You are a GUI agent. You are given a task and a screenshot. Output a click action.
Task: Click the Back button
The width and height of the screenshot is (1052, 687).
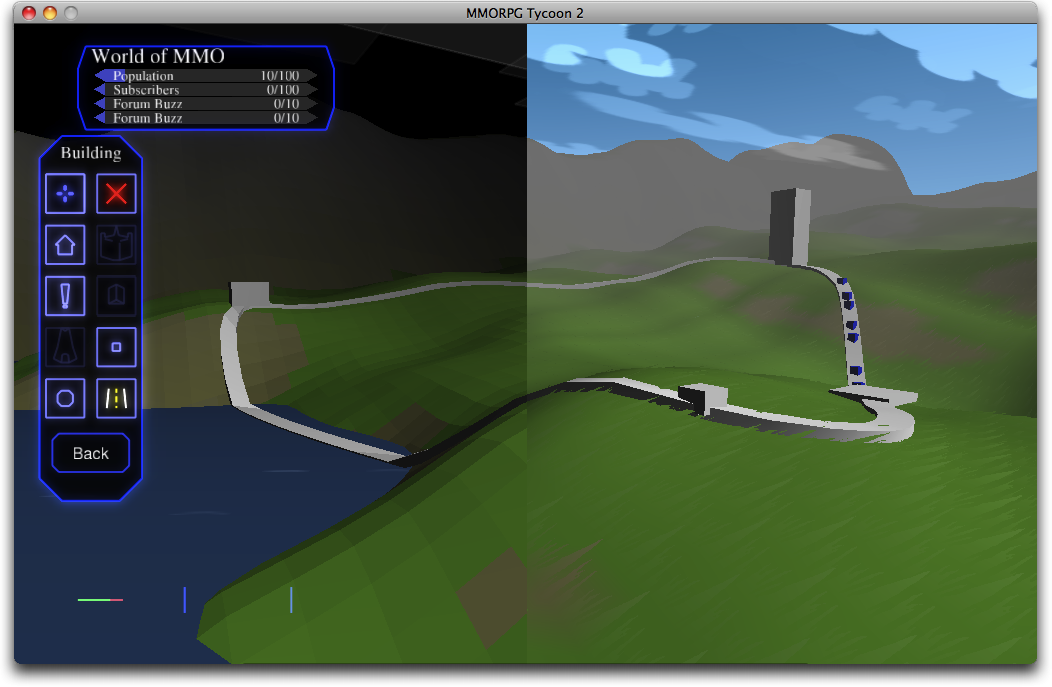(x=91, y=454)
